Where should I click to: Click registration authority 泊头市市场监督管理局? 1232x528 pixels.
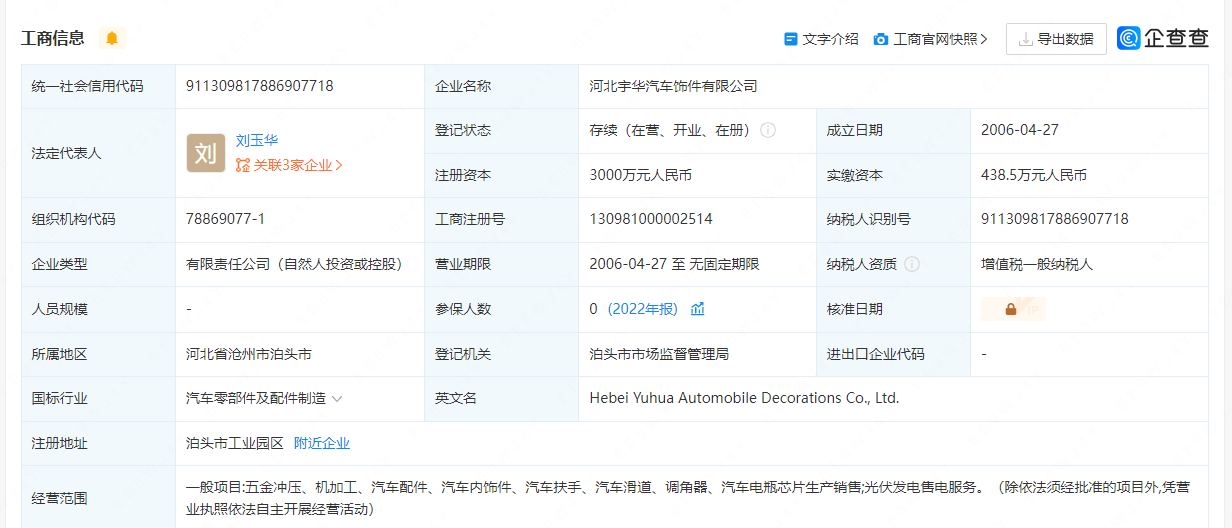click(x=660, y=354)
